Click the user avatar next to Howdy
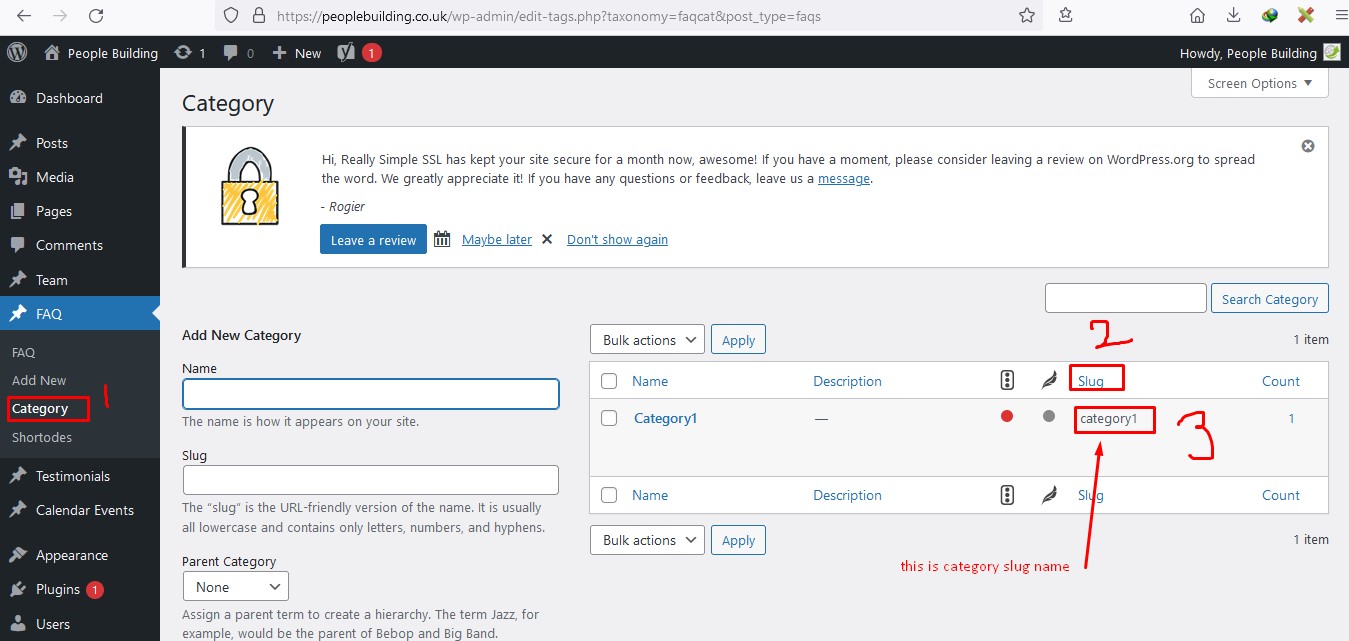 1331,53
